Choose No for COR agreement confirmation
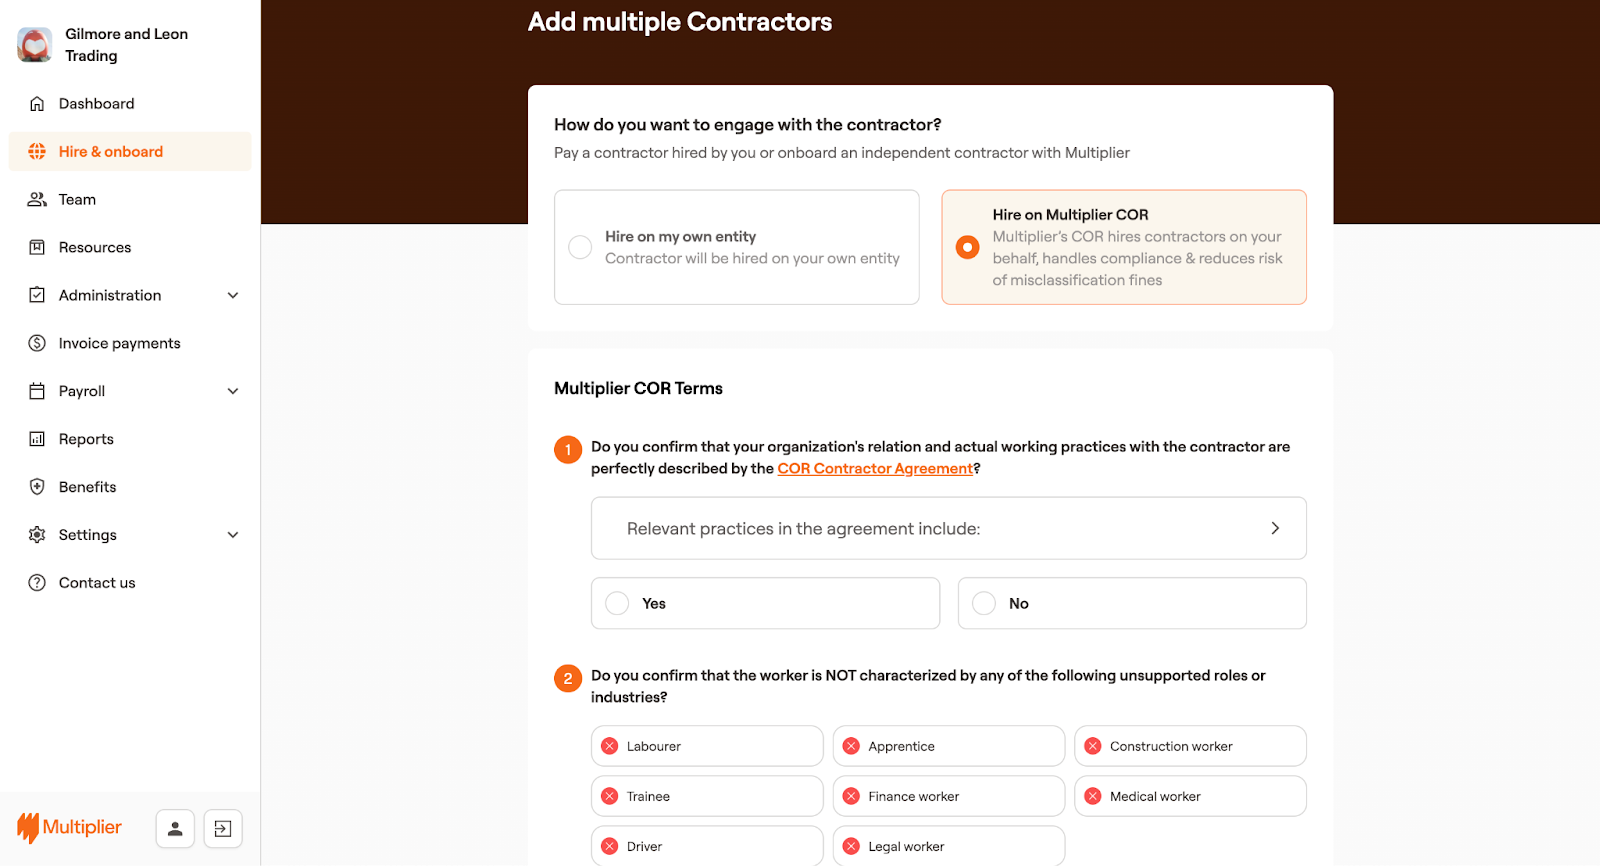Viewport: 1600px width, 866px height. click(985, 603)
